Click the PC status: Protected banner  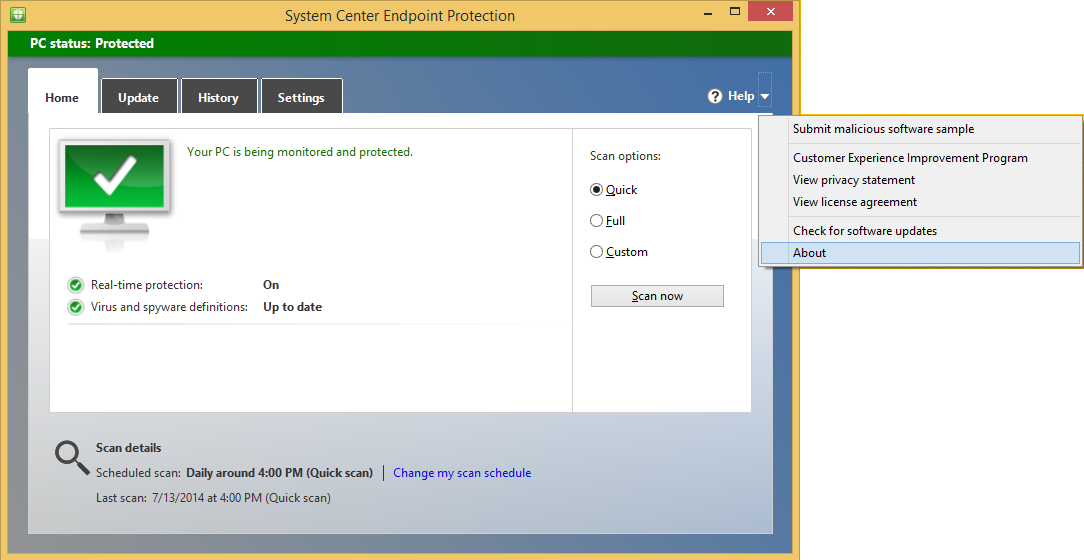(400, 44)
